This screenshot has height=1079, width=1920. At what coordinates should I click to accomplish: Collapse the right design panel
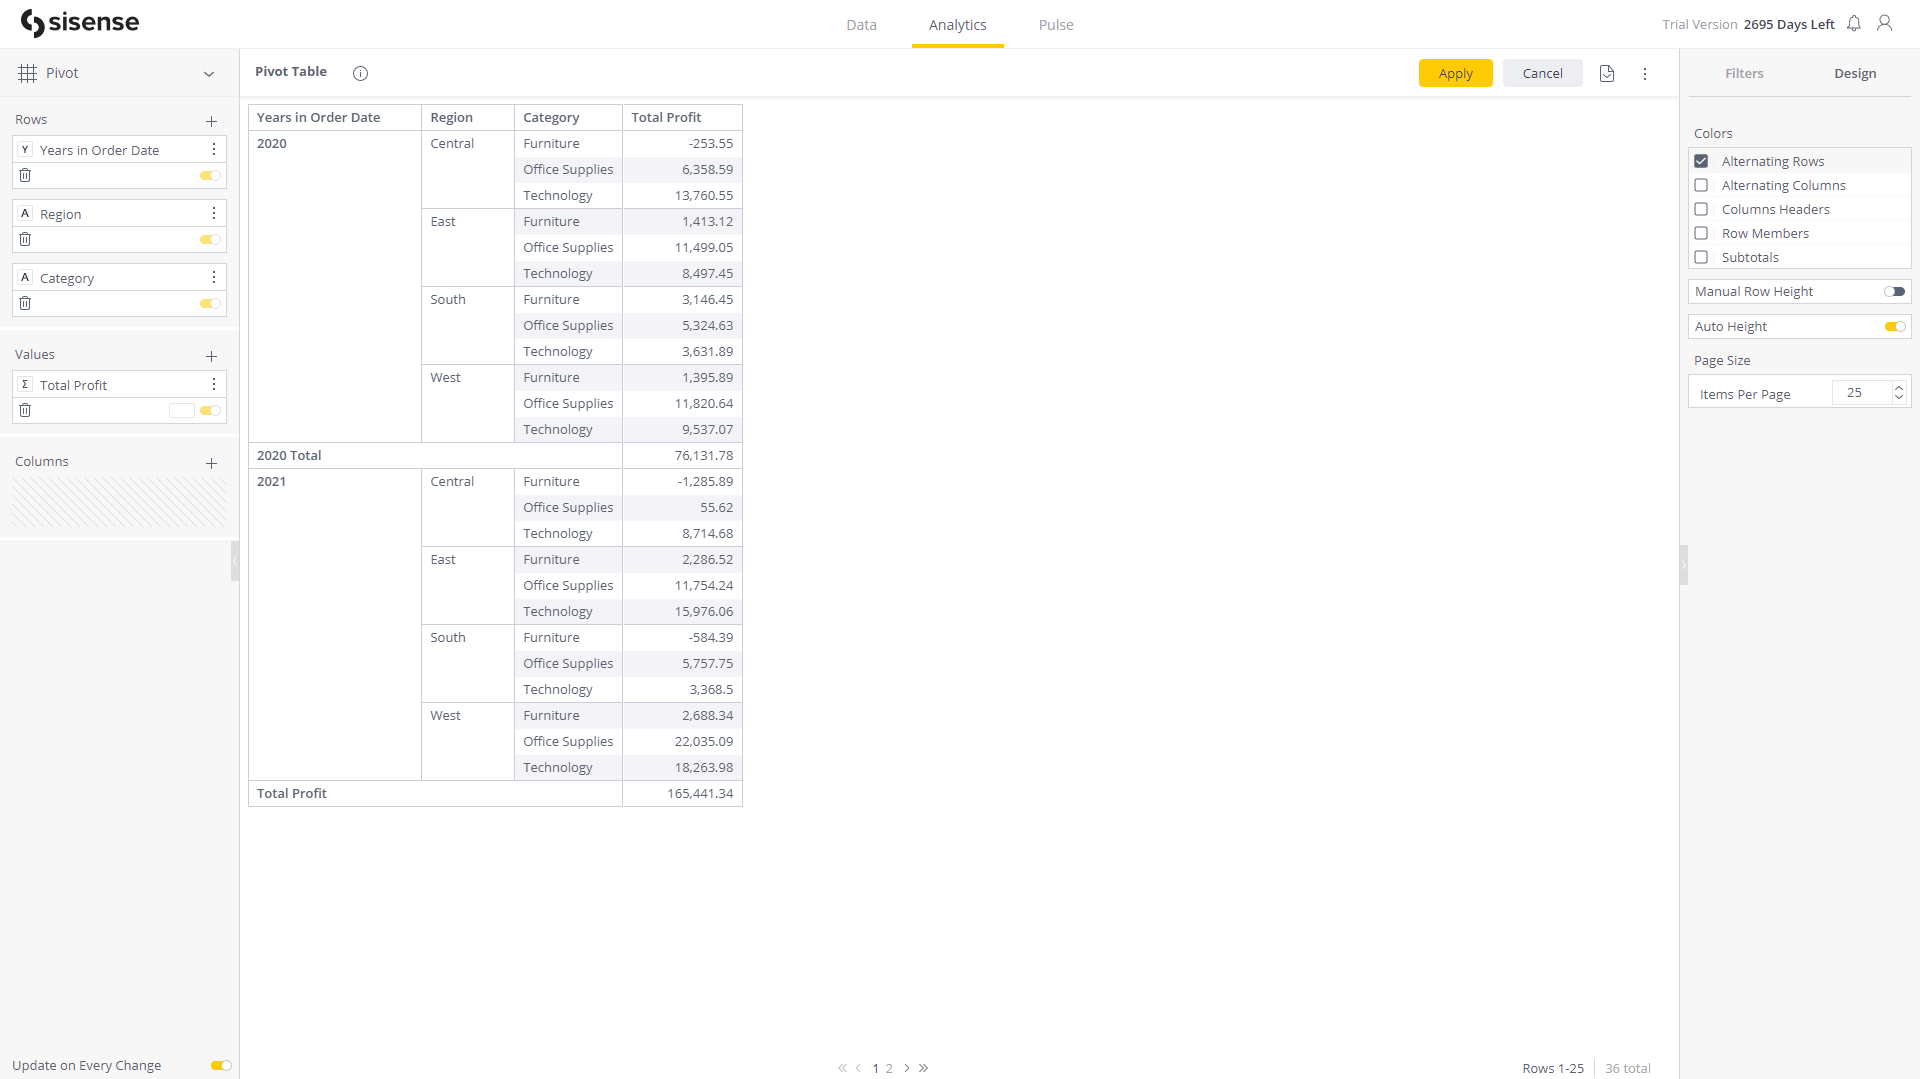[x=1684, y=565]
